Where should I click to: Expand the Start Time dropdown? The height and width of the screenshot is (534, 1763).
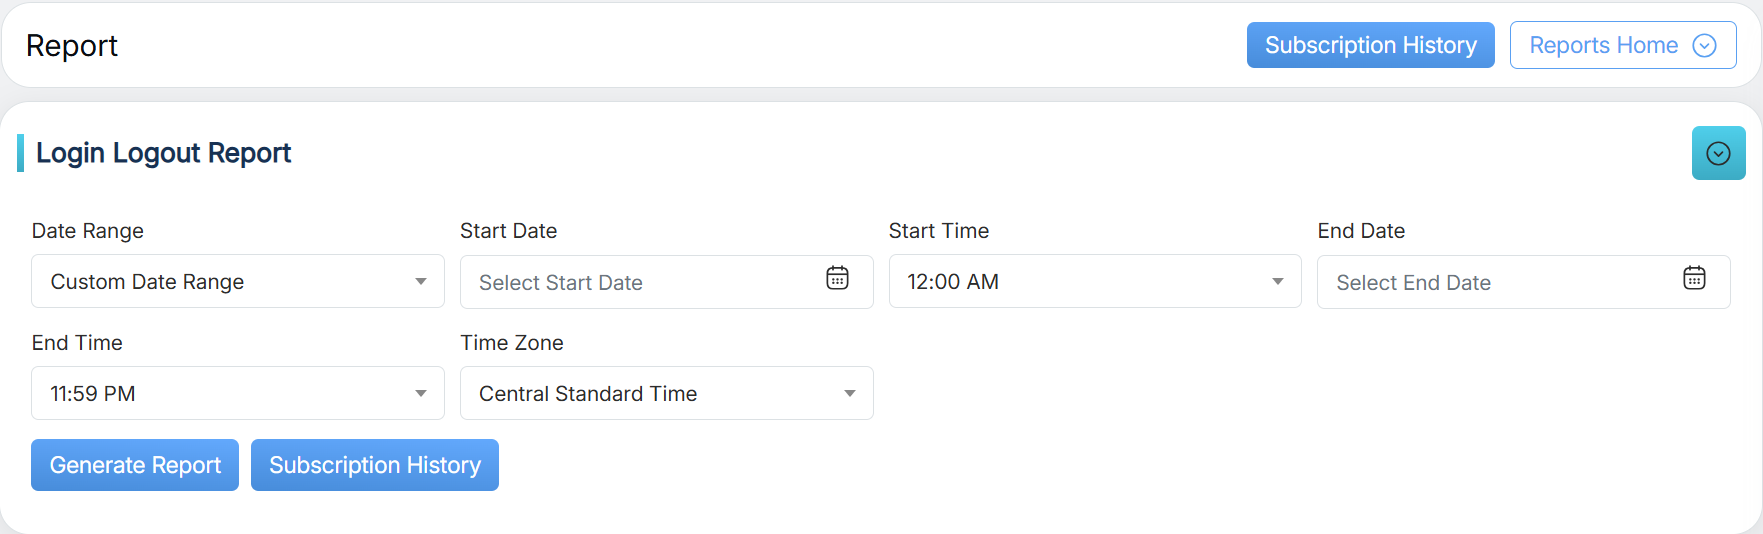click(1094, 282)
